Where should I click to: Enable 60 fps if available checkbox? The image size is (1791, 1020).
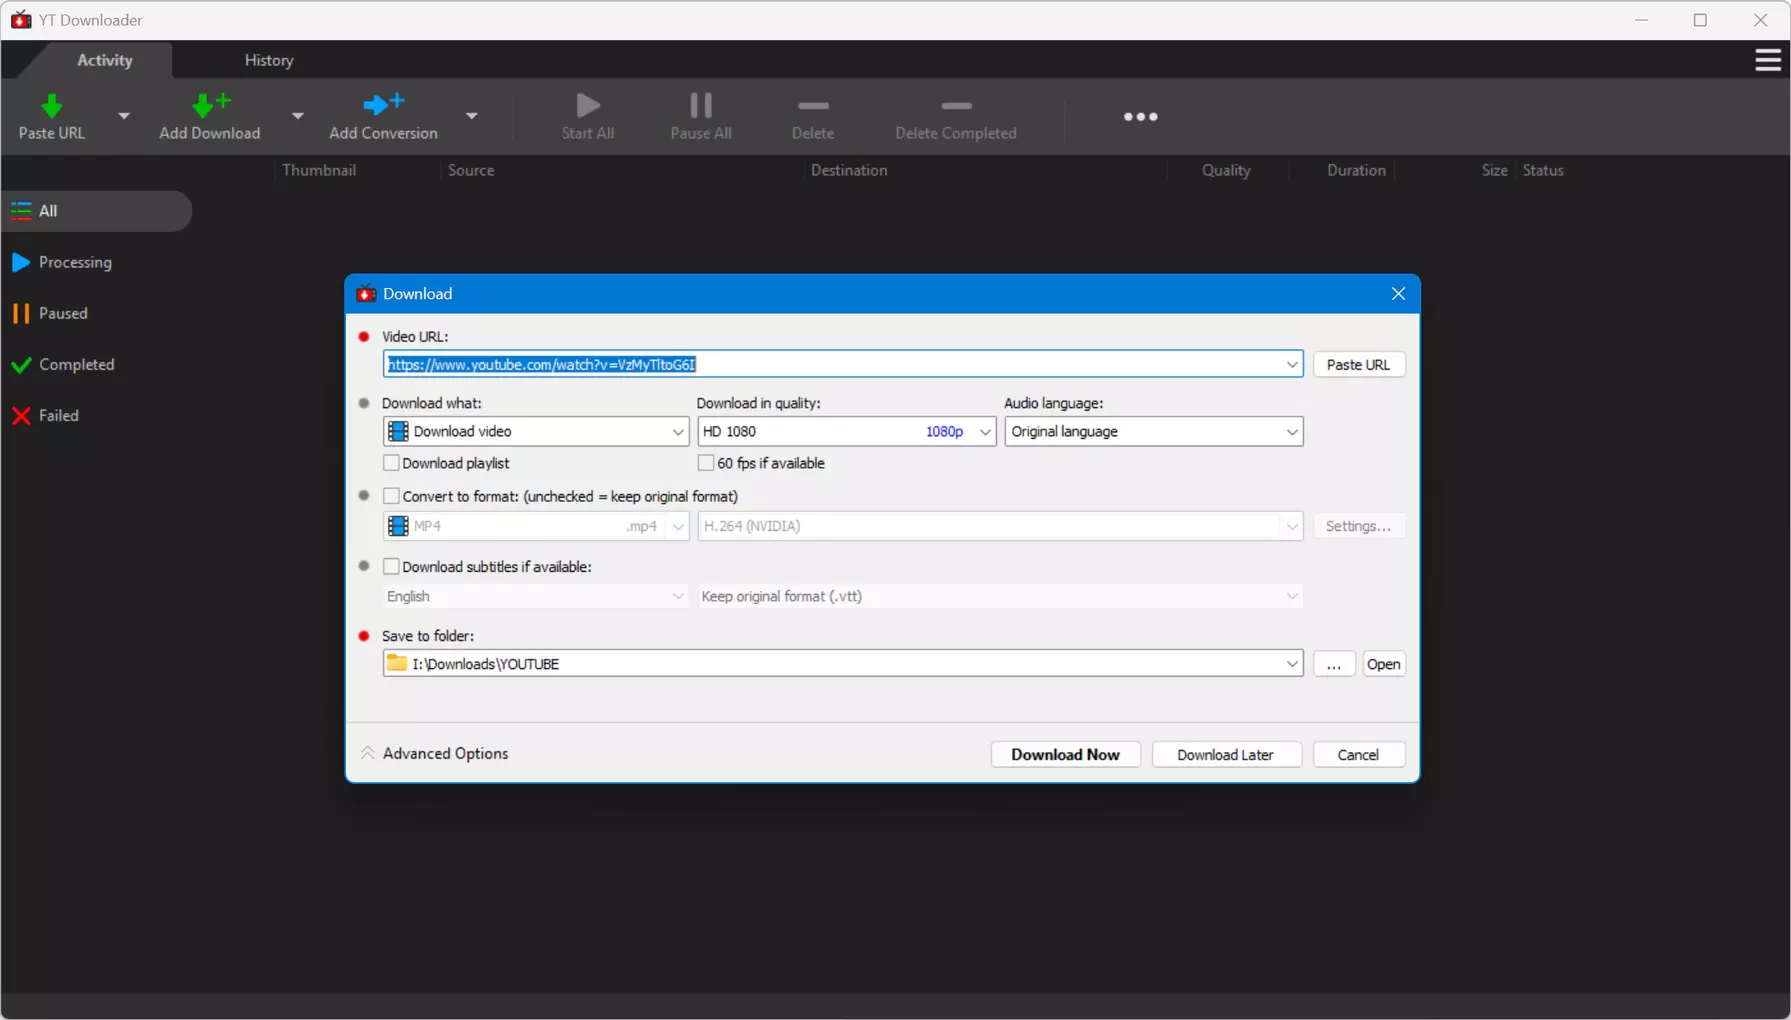[706, 463]
